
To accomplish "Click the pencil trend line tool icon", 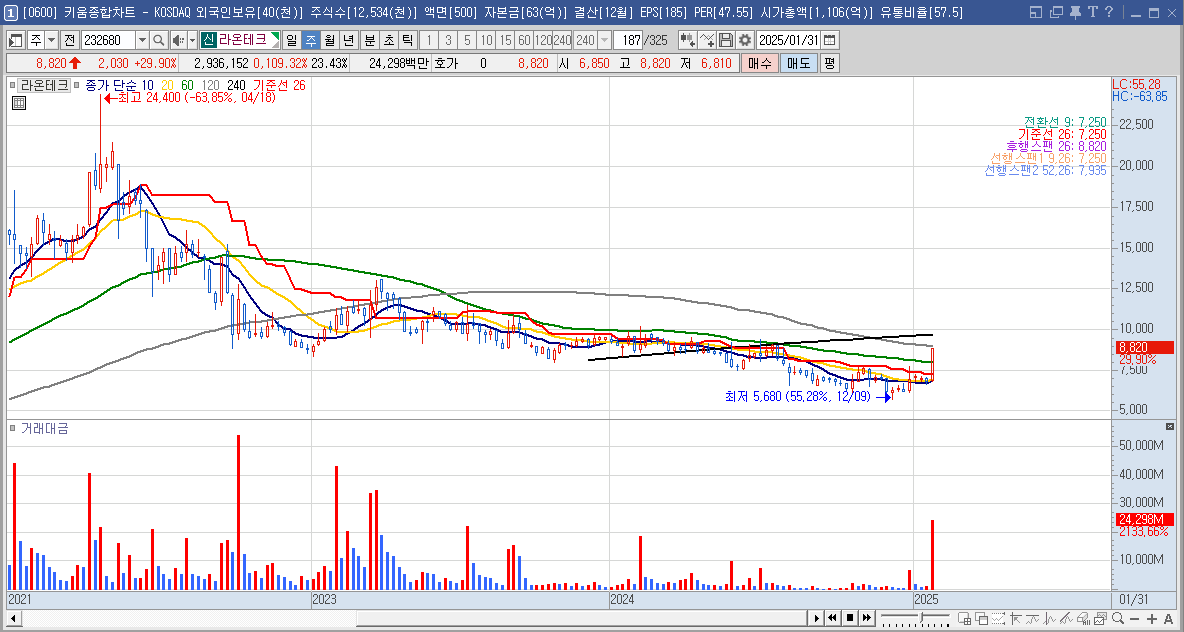I will pos(1066,618).
